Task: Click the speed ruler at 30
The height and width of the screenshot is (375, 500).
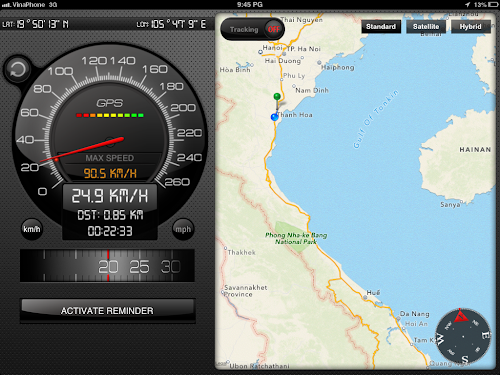Action: (171, 267)
